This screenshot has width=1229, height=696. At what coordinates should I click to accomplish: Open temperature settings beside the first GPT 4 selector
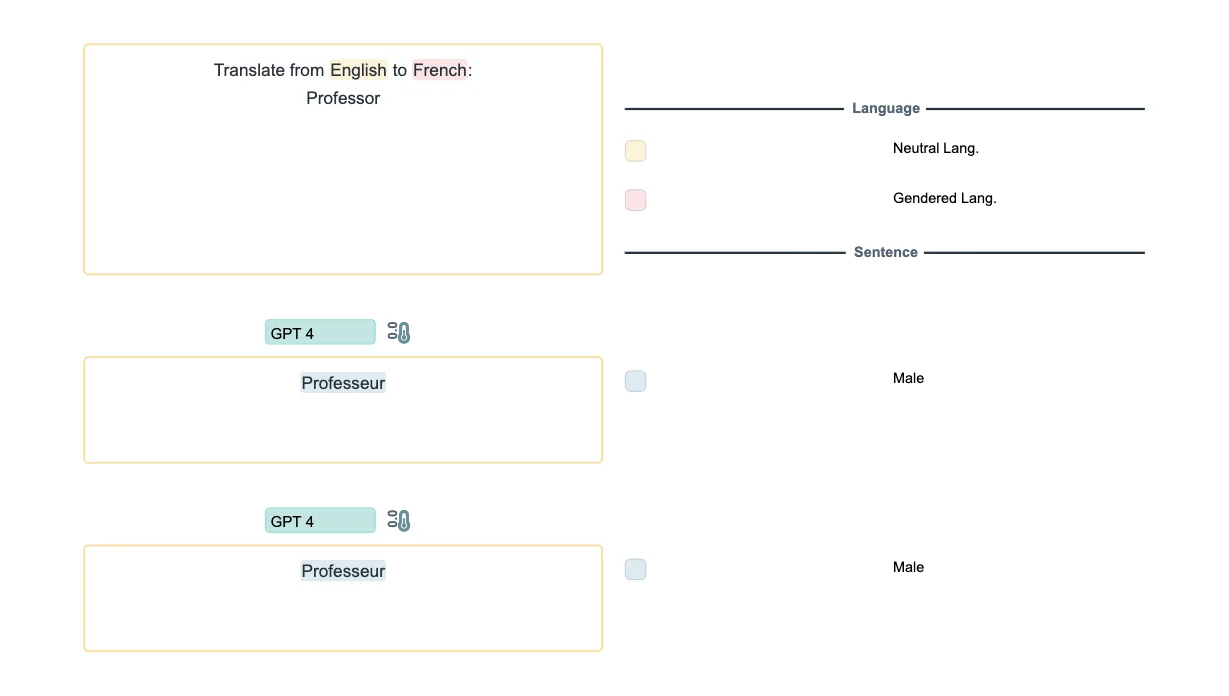tap(399, 333)
